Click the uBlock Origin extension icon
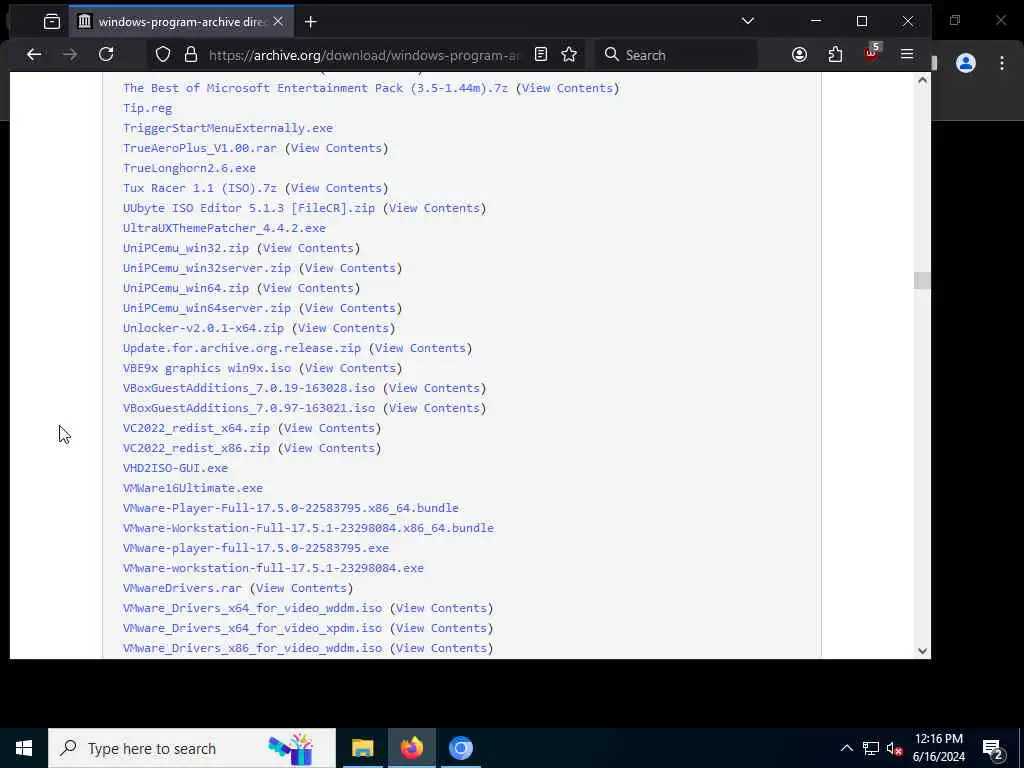This screenshot has width=1024, height=768. (871, 54)
